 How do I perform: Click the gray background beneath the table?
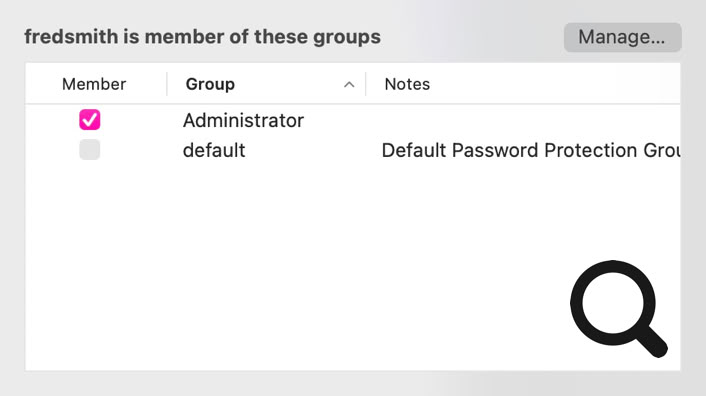[x=353, y=384]
